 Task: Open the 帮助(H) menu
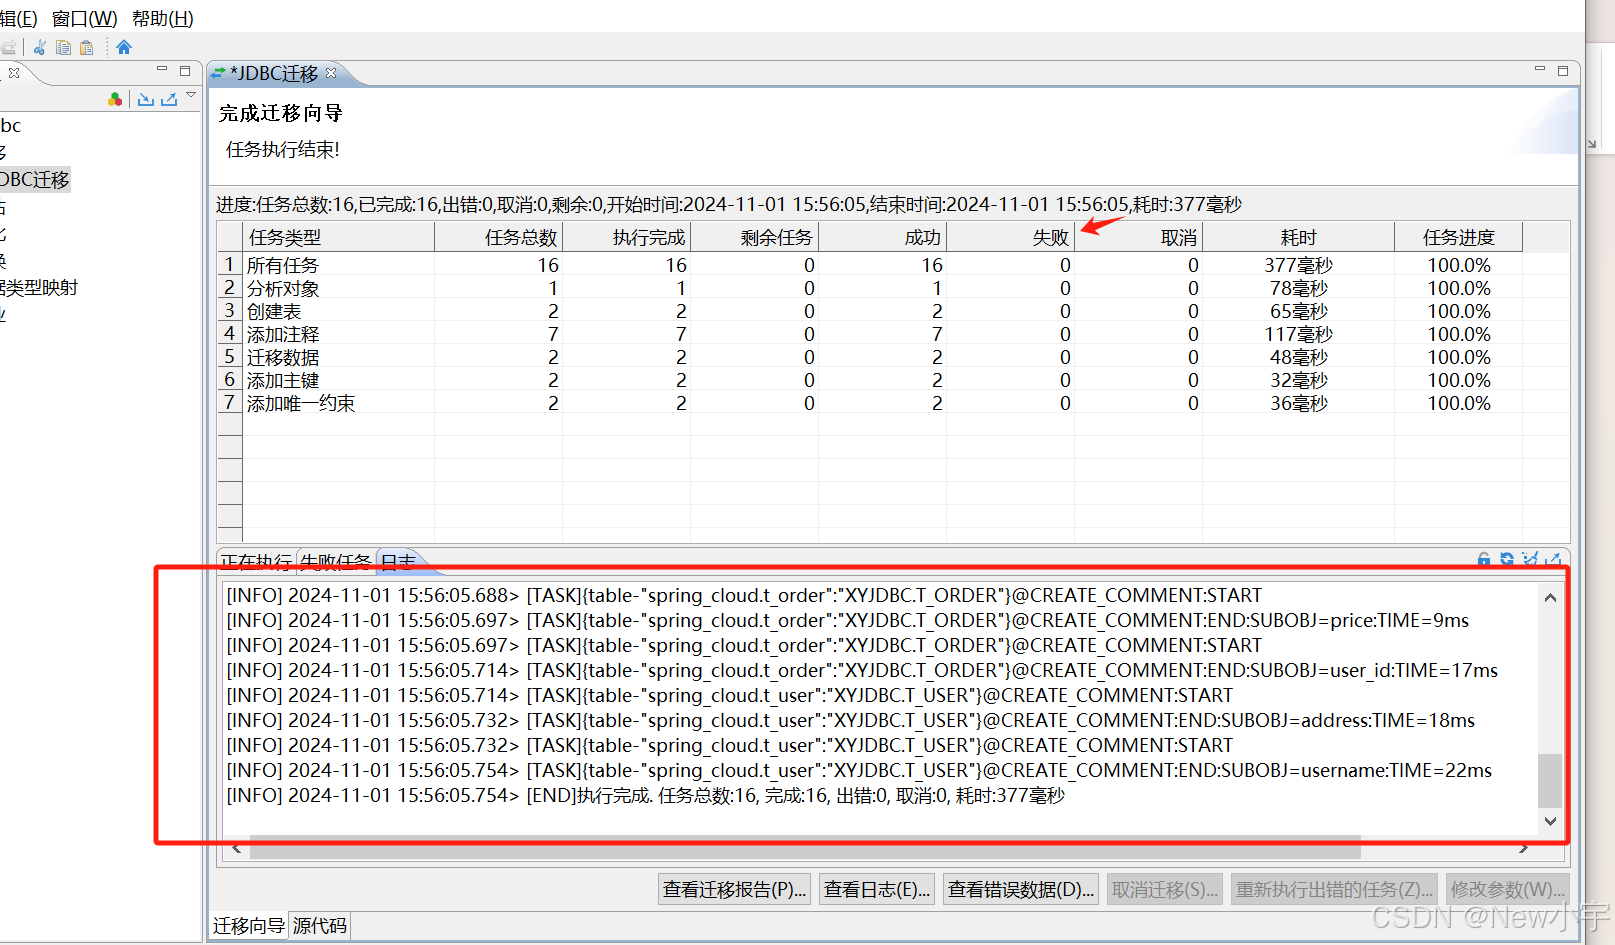[x=161, y=18]
